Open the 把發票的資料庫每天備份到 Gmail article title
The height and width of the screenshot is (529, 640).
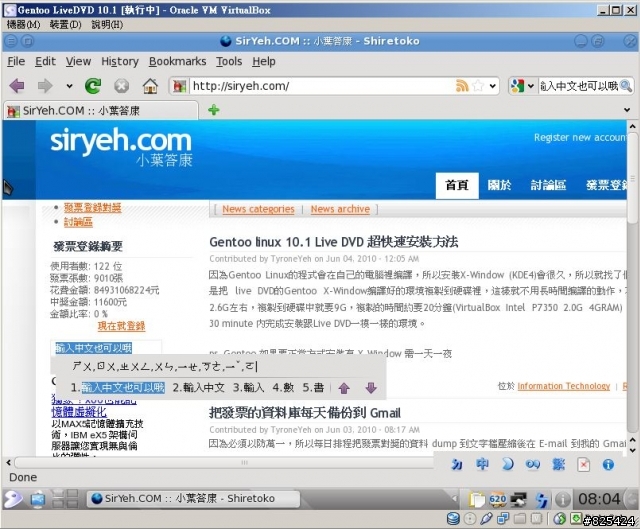coord(304,413)
